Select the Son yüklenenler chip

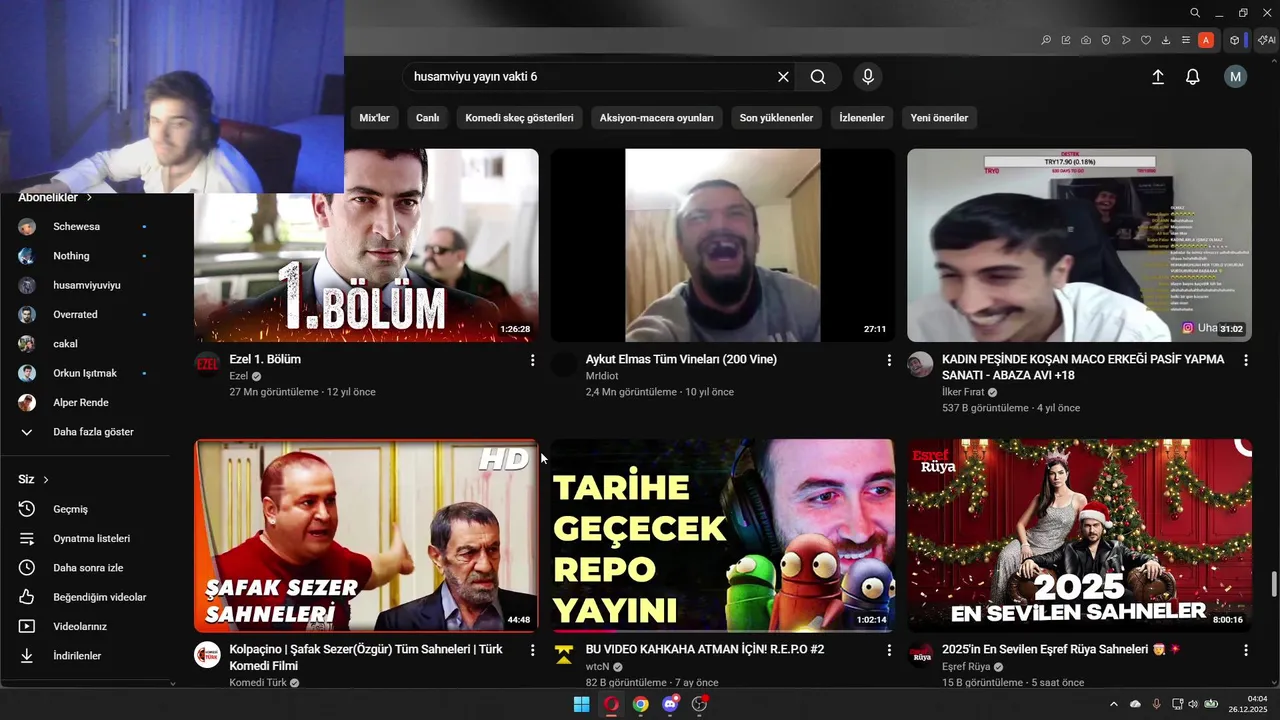pos(776,118)
